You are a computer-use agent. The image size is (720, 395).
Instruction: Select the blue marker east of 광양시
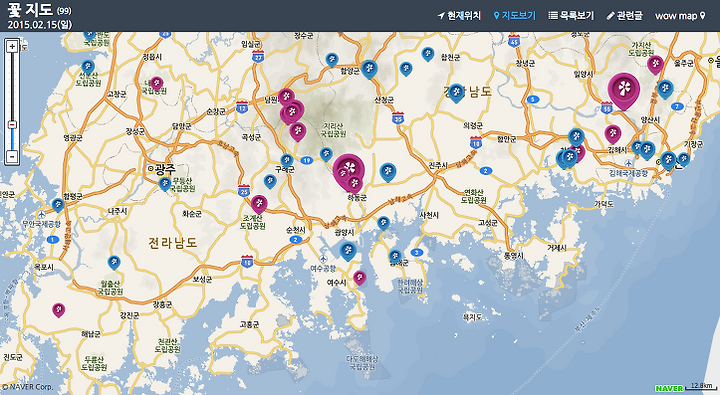pos(383,223)
